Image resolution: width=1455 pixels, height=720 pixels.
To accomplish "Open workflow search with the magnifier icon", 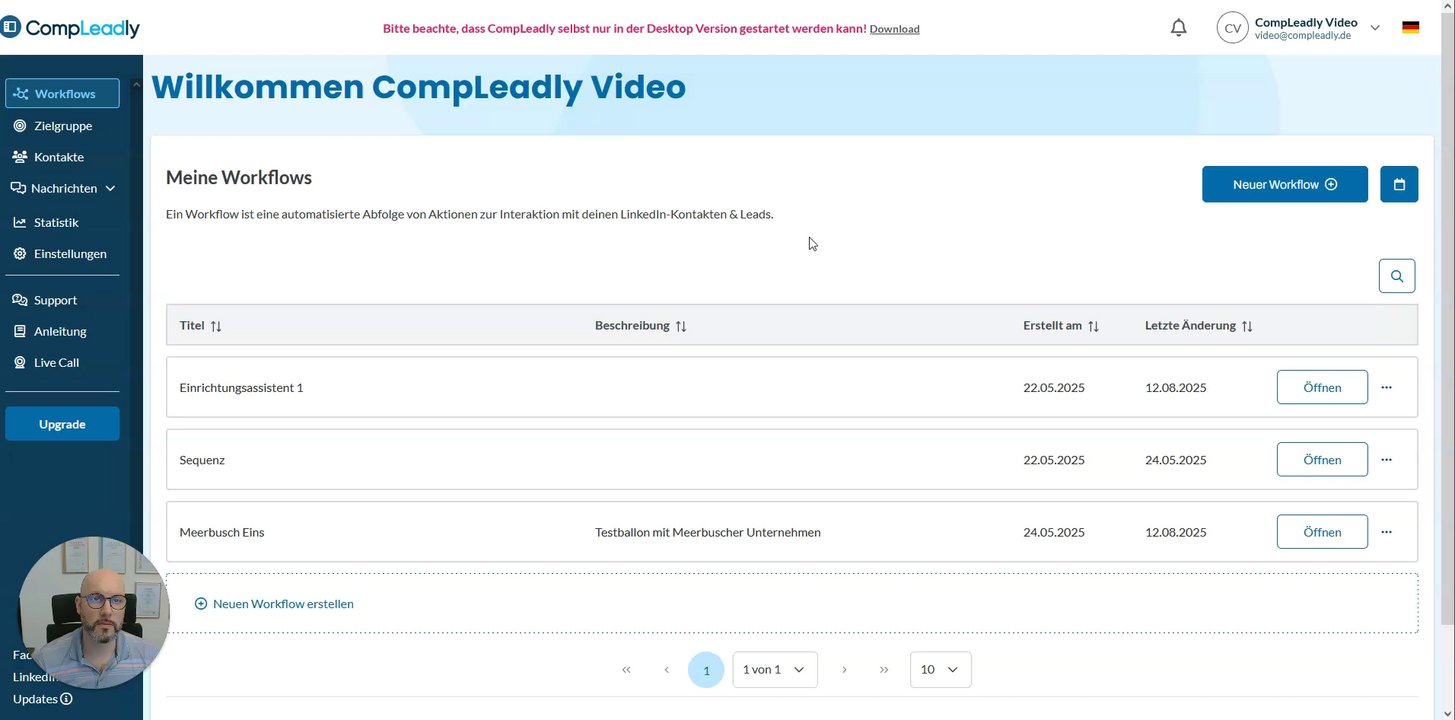I will click(1397, 276).
